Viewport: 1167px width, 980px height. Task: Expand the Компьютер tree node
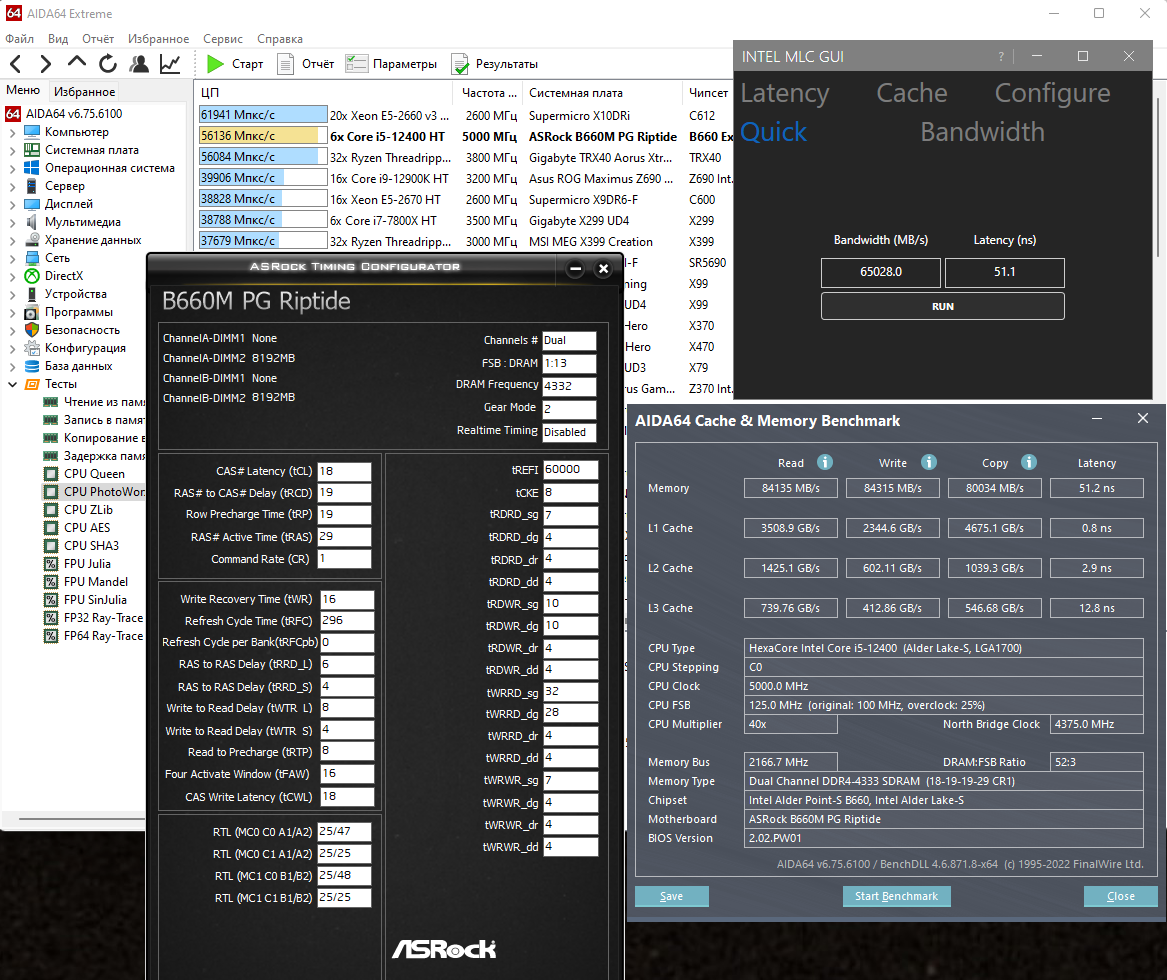click(x=12, y=132)
